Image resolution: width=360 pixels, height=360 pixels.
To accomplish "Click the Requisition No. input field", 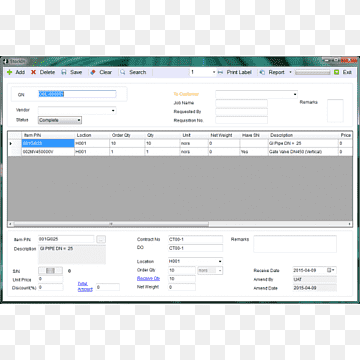I will [241, 120].
